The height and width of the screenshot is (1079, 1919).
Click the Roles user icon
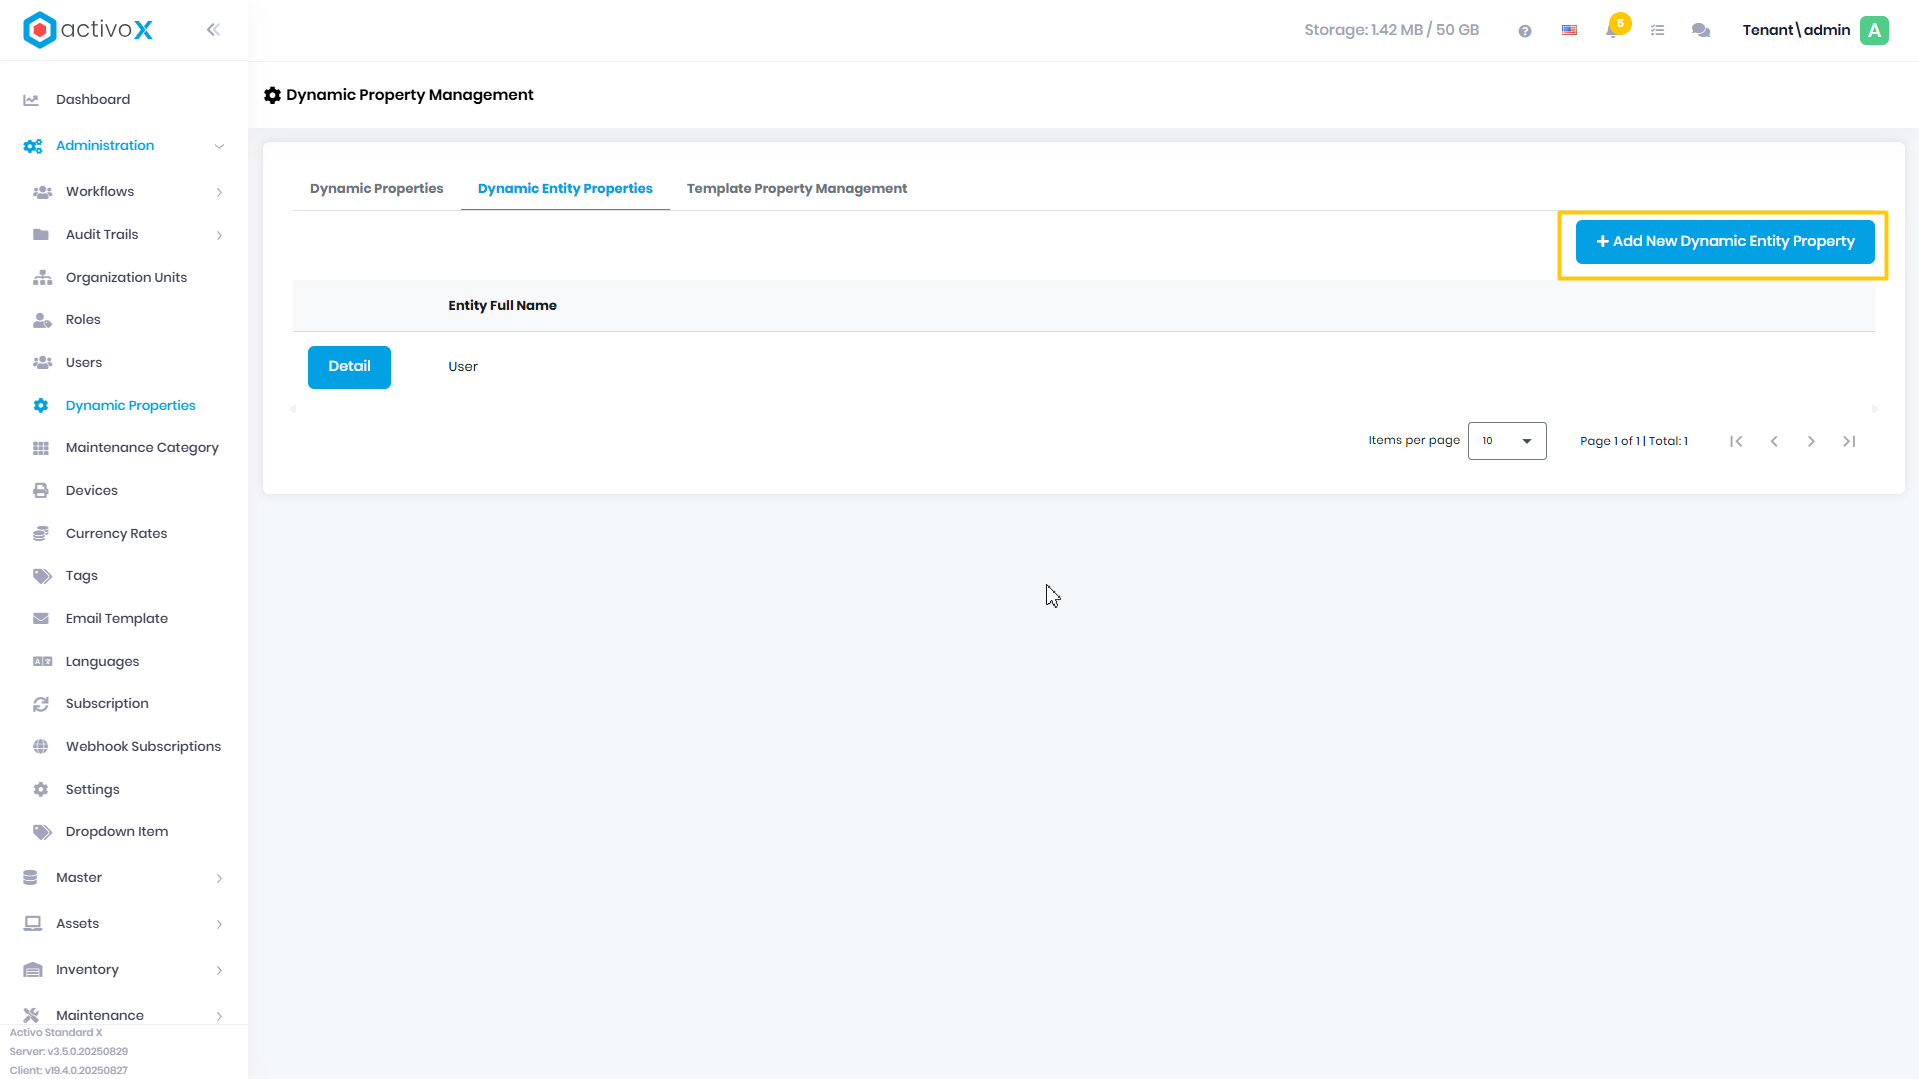(x=42, y=320)
